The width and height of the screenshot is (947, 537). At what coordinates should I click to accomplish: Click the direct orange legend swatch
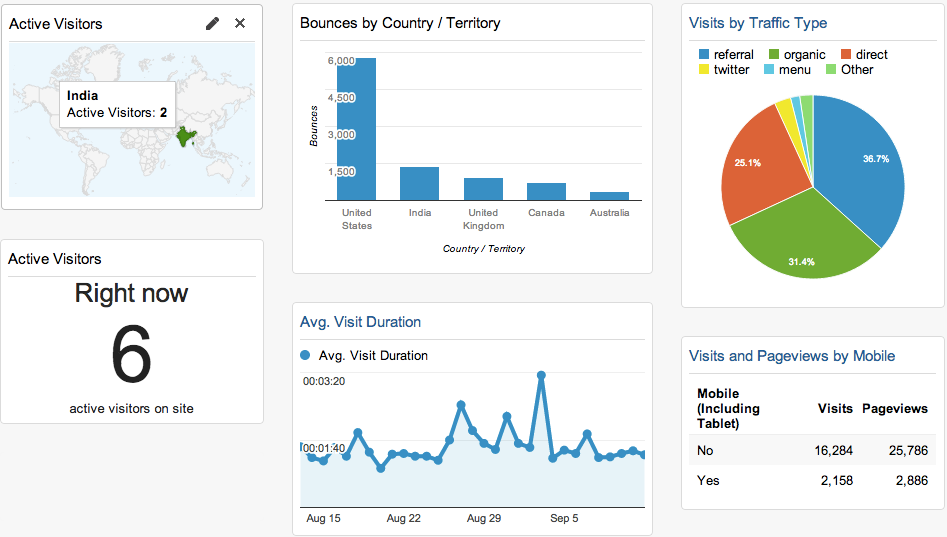pyautogui.click(x=846, y=54)
